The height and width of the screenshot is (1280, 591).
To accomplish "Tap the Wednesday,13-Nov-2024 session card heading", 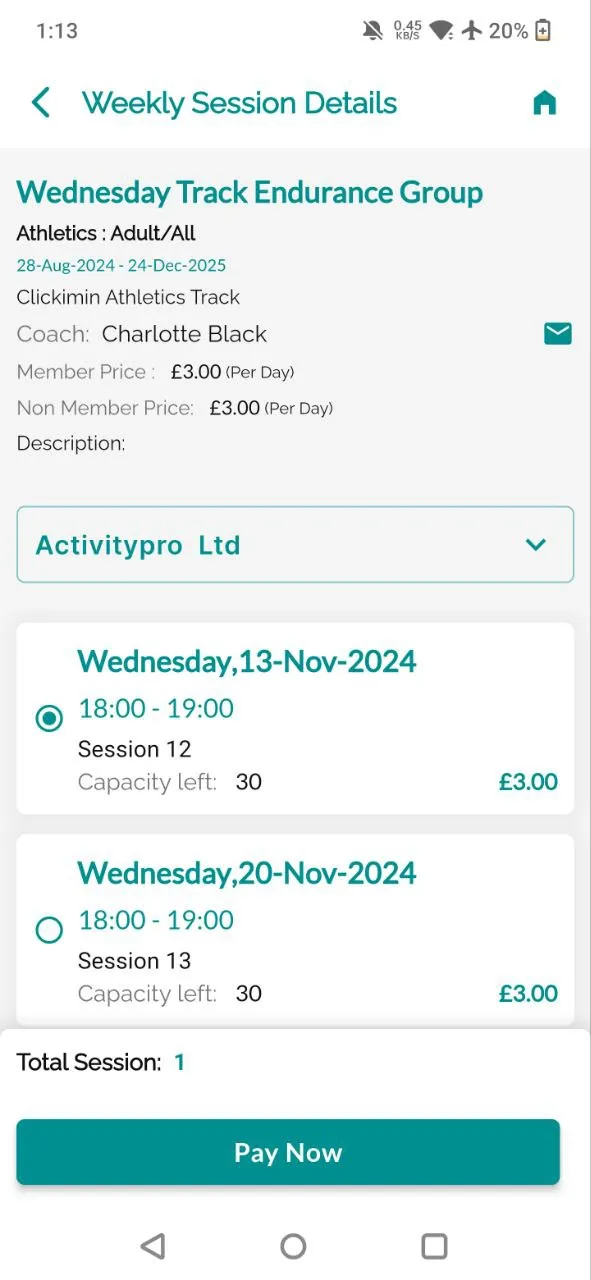I will [247, 662].
